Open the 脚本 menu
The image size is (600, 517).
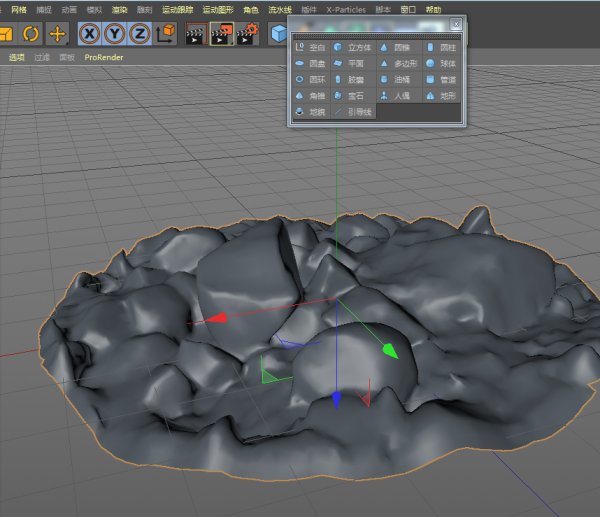click(x=383, y=10)
